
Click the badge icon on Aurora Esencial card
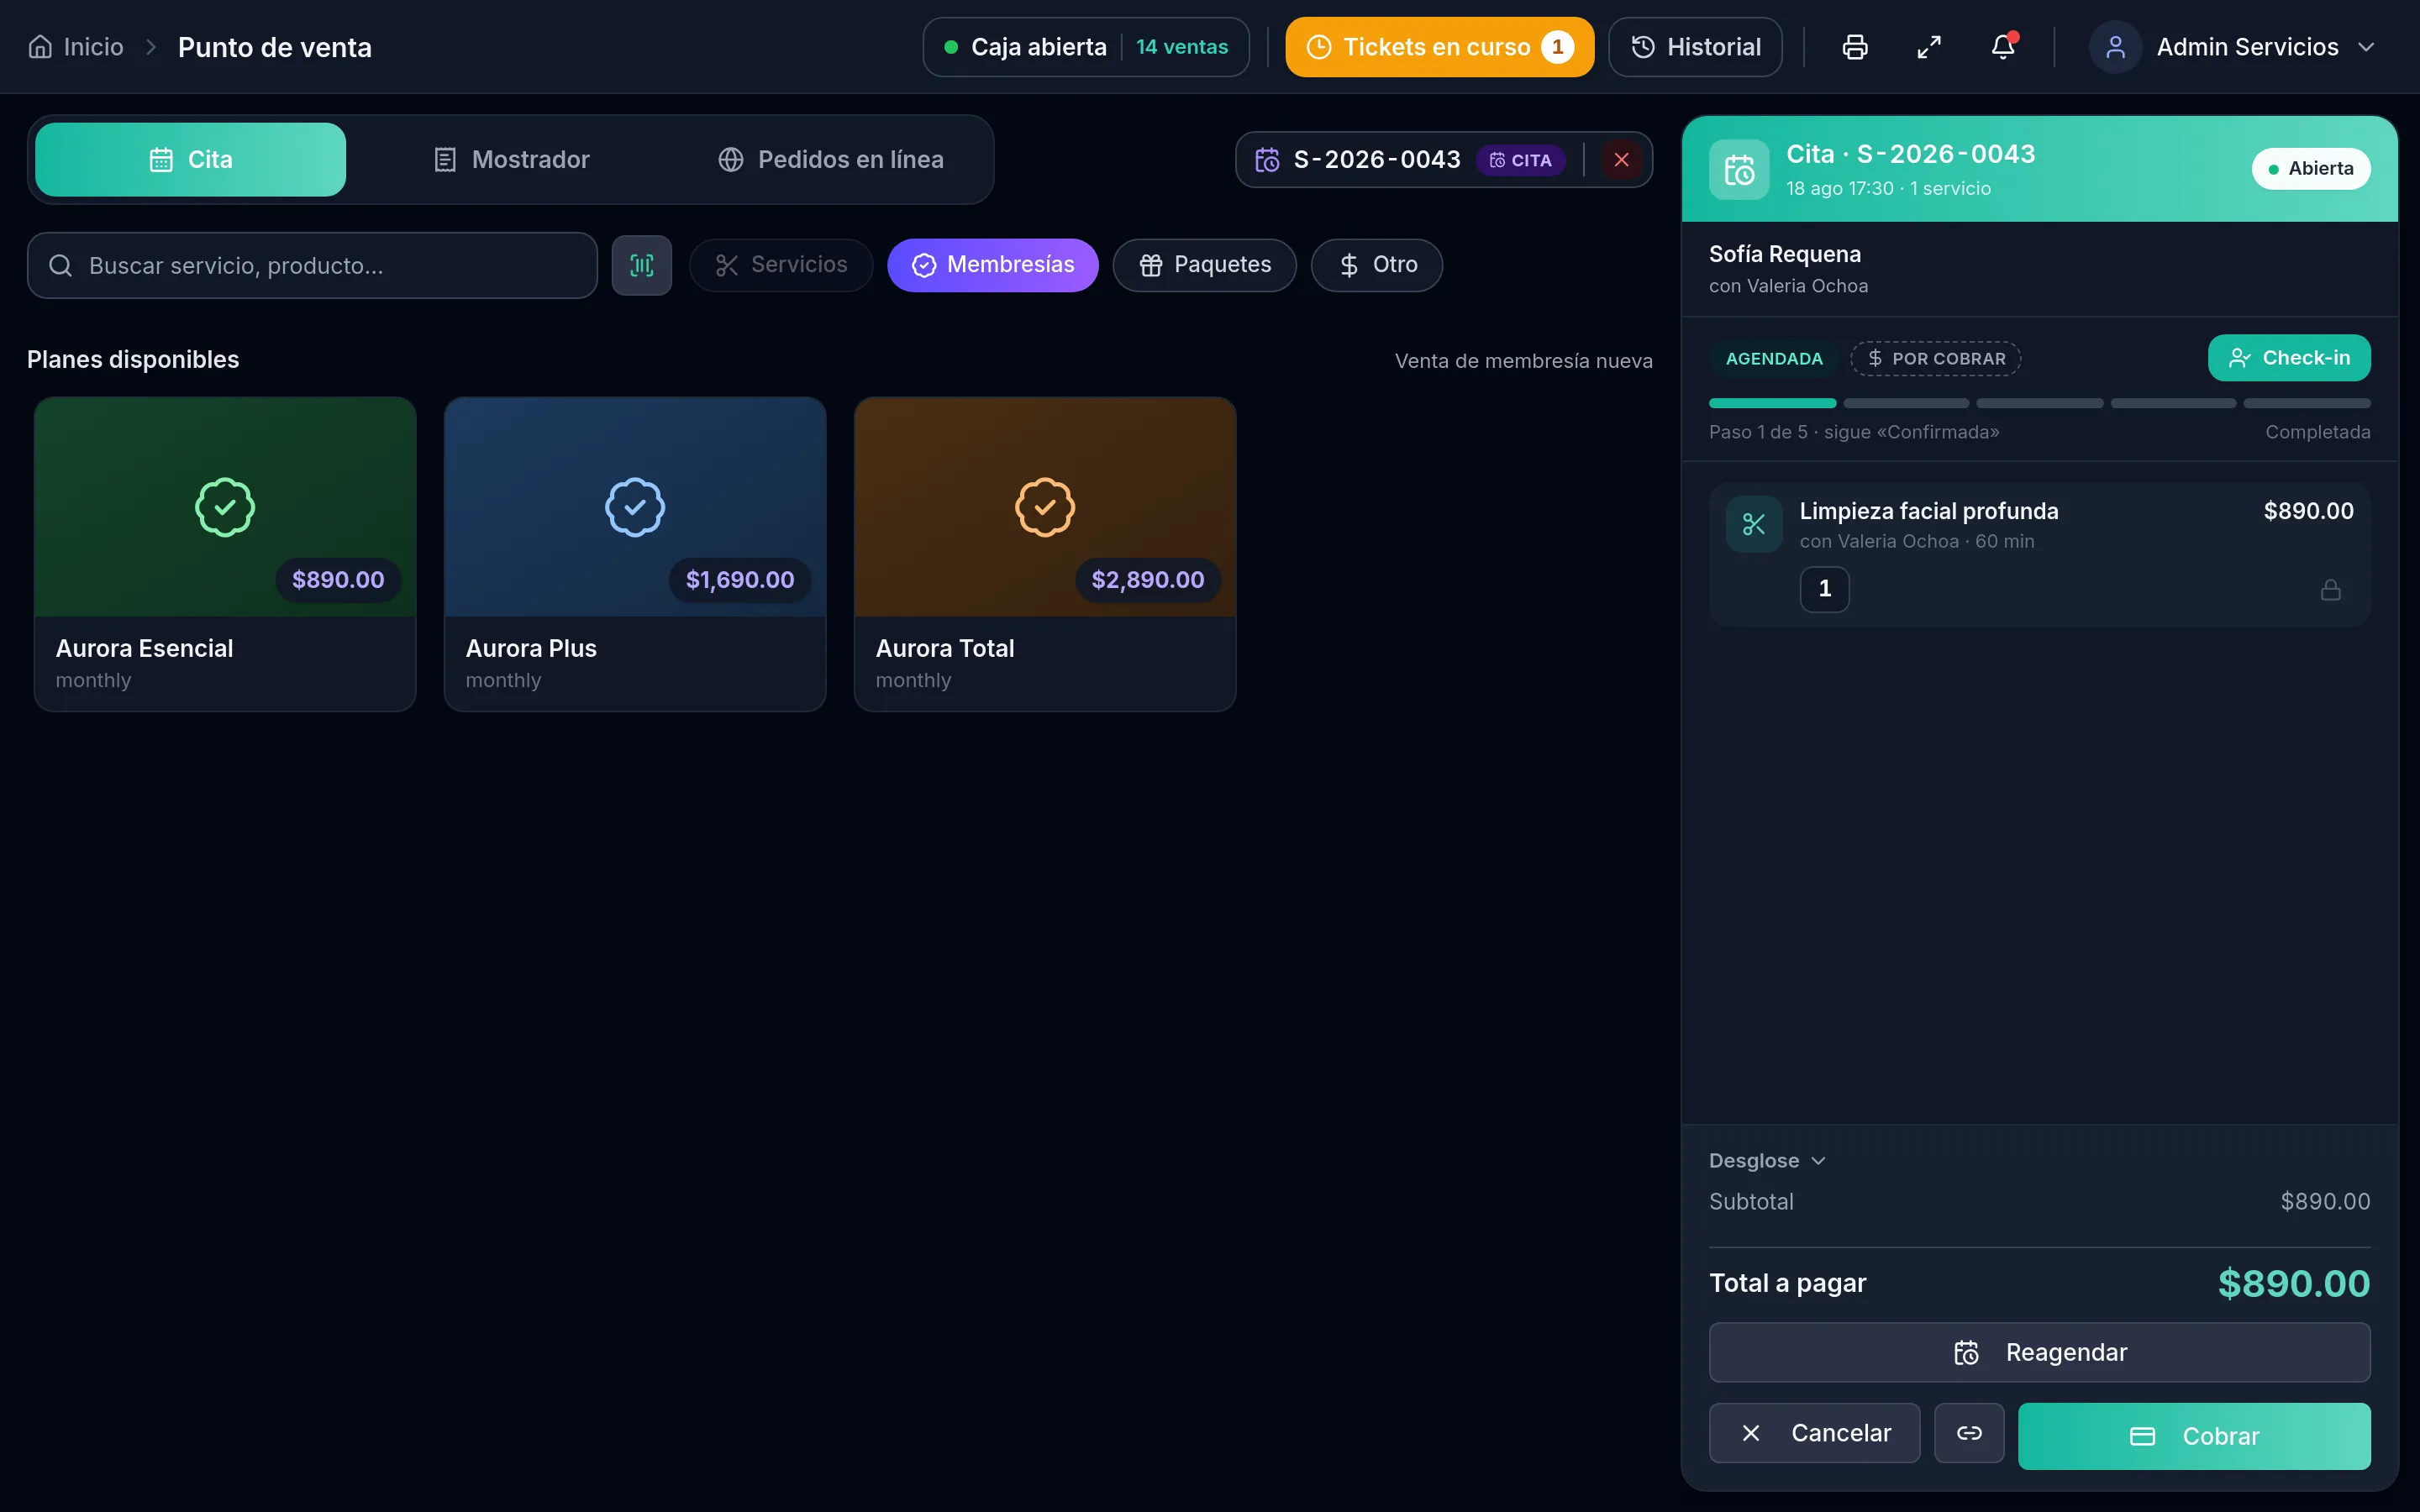click(x=225, y=507)
